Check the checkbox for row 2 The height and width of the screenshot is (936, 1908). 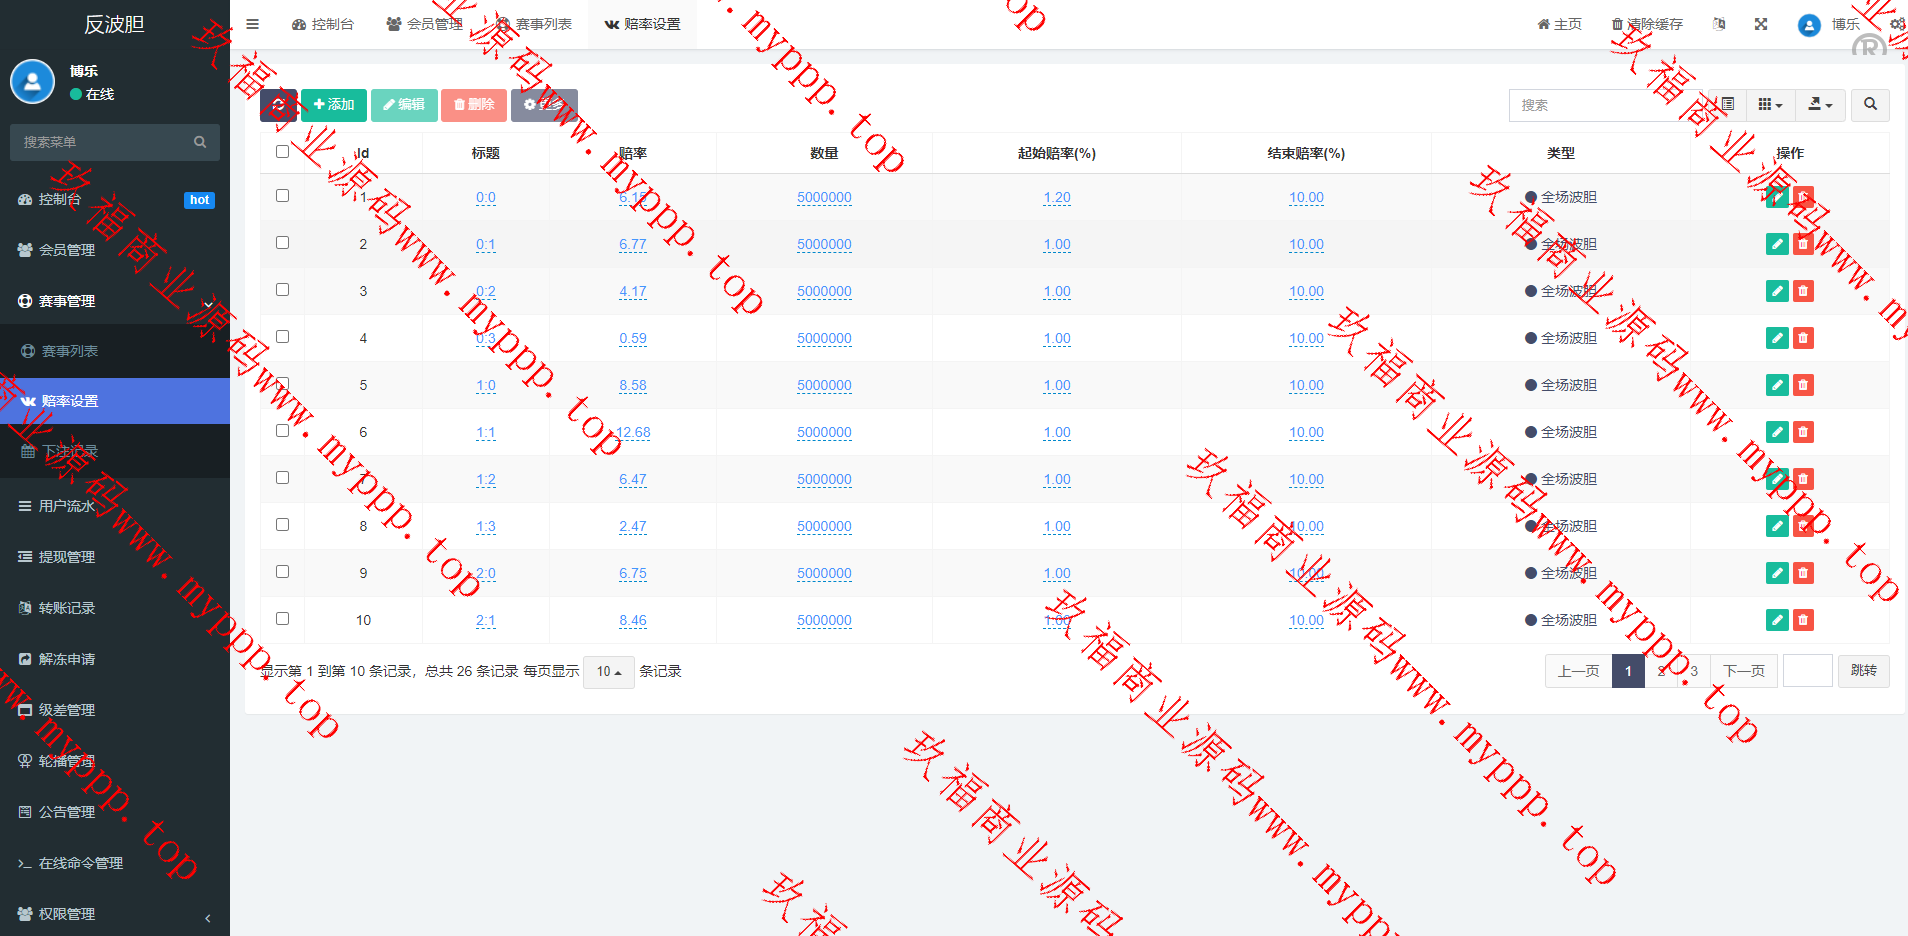click(282, 243)
